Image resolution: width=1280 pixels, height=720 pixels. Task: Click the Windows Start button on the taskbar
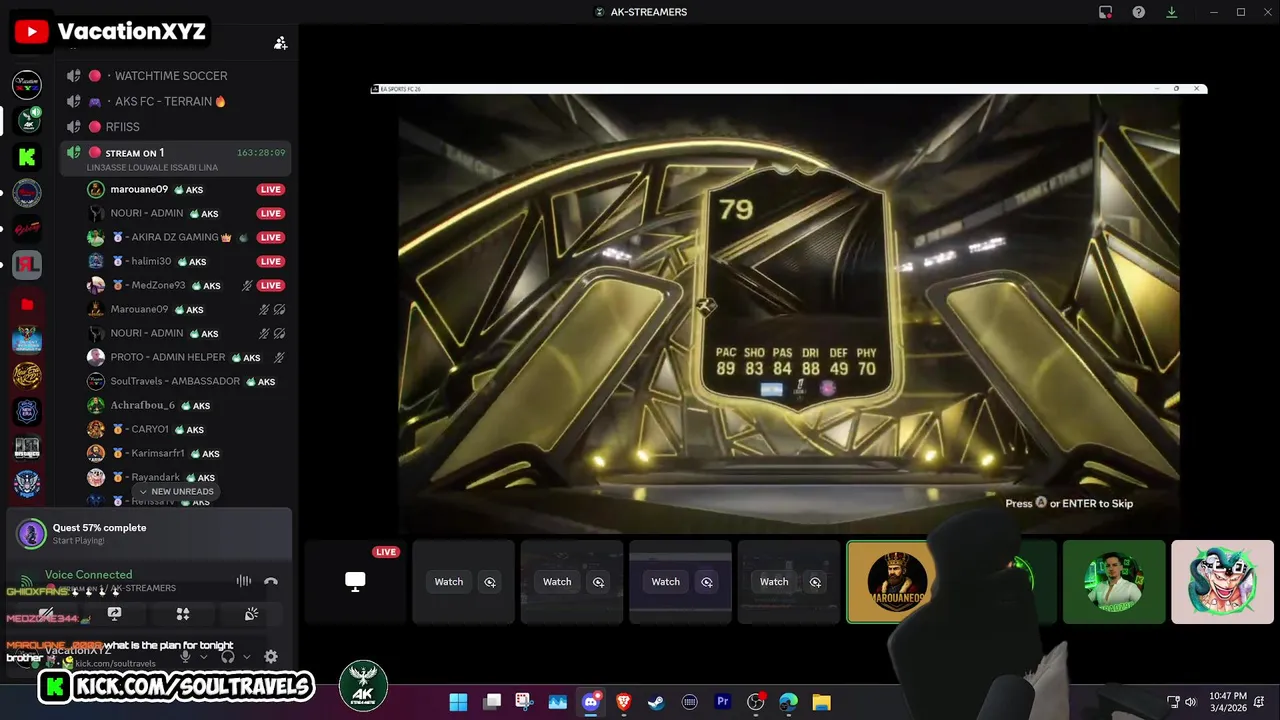click(x=458, y=702)
